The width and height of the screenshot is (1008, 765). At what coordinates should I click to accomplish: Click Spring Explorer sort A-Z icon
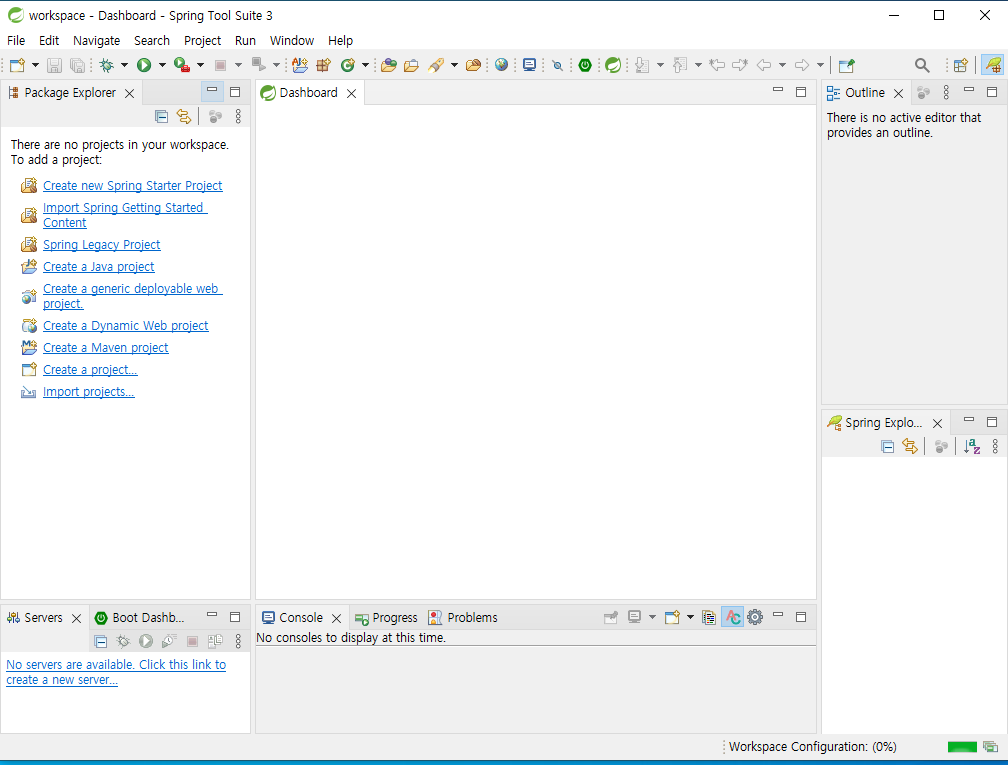click(x=972, y=446)
